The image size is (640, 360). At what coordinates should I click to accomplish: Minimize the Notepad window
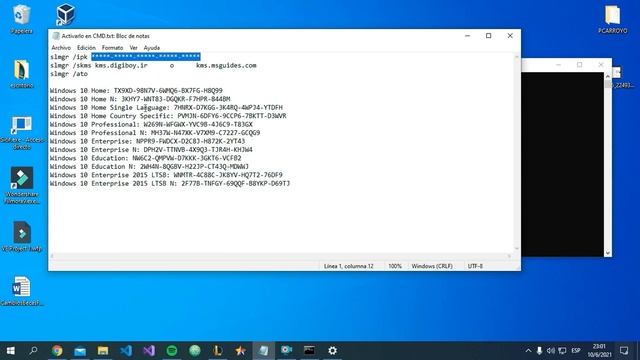tap(467, 36)
